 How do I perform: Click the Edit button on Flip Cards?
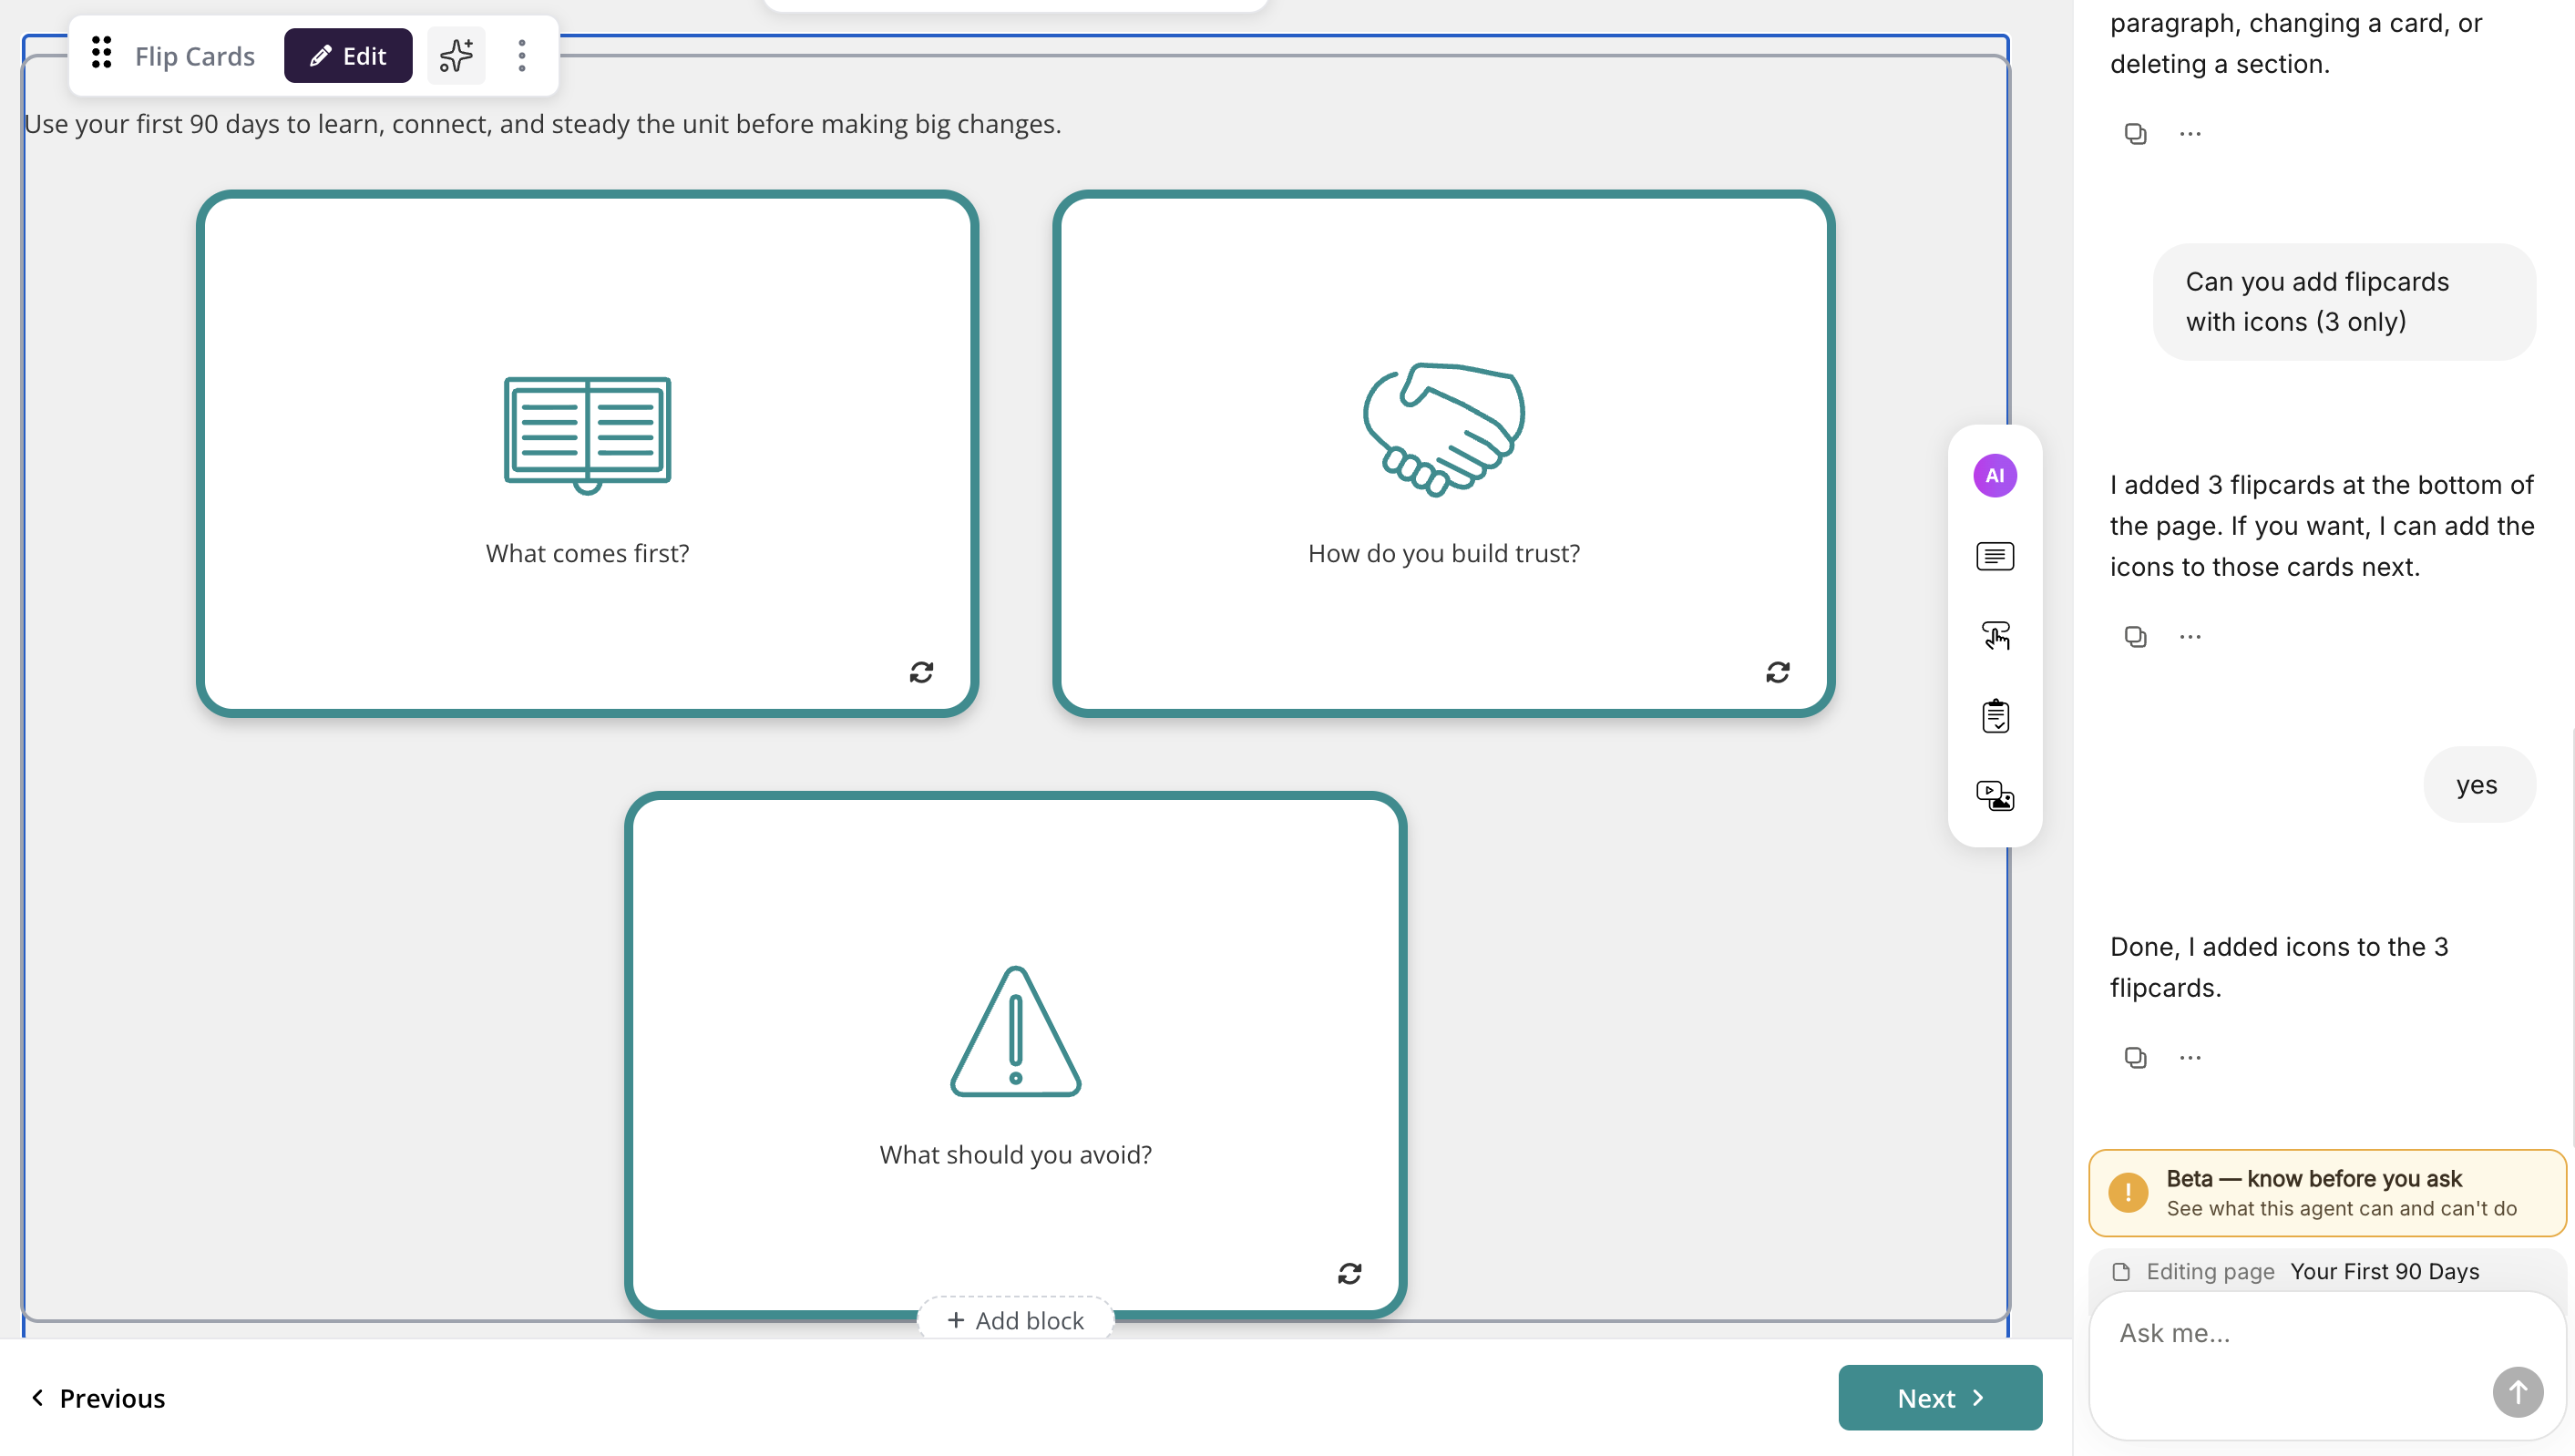tap(348, 55)
